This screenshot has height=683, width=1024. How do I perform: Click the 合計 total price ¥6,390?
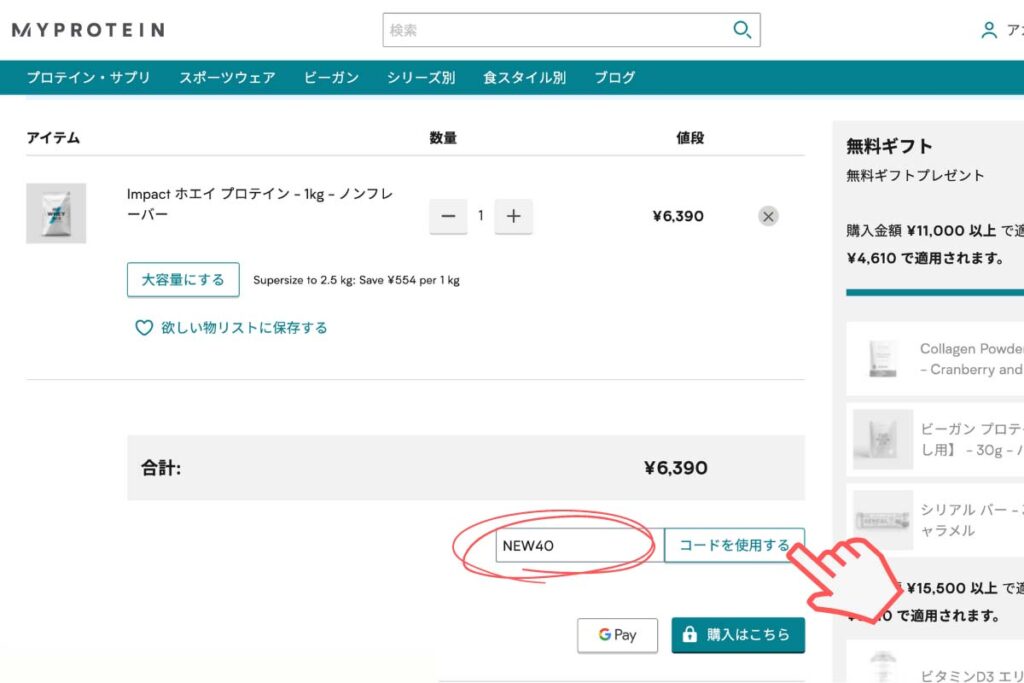coord(675,468)
